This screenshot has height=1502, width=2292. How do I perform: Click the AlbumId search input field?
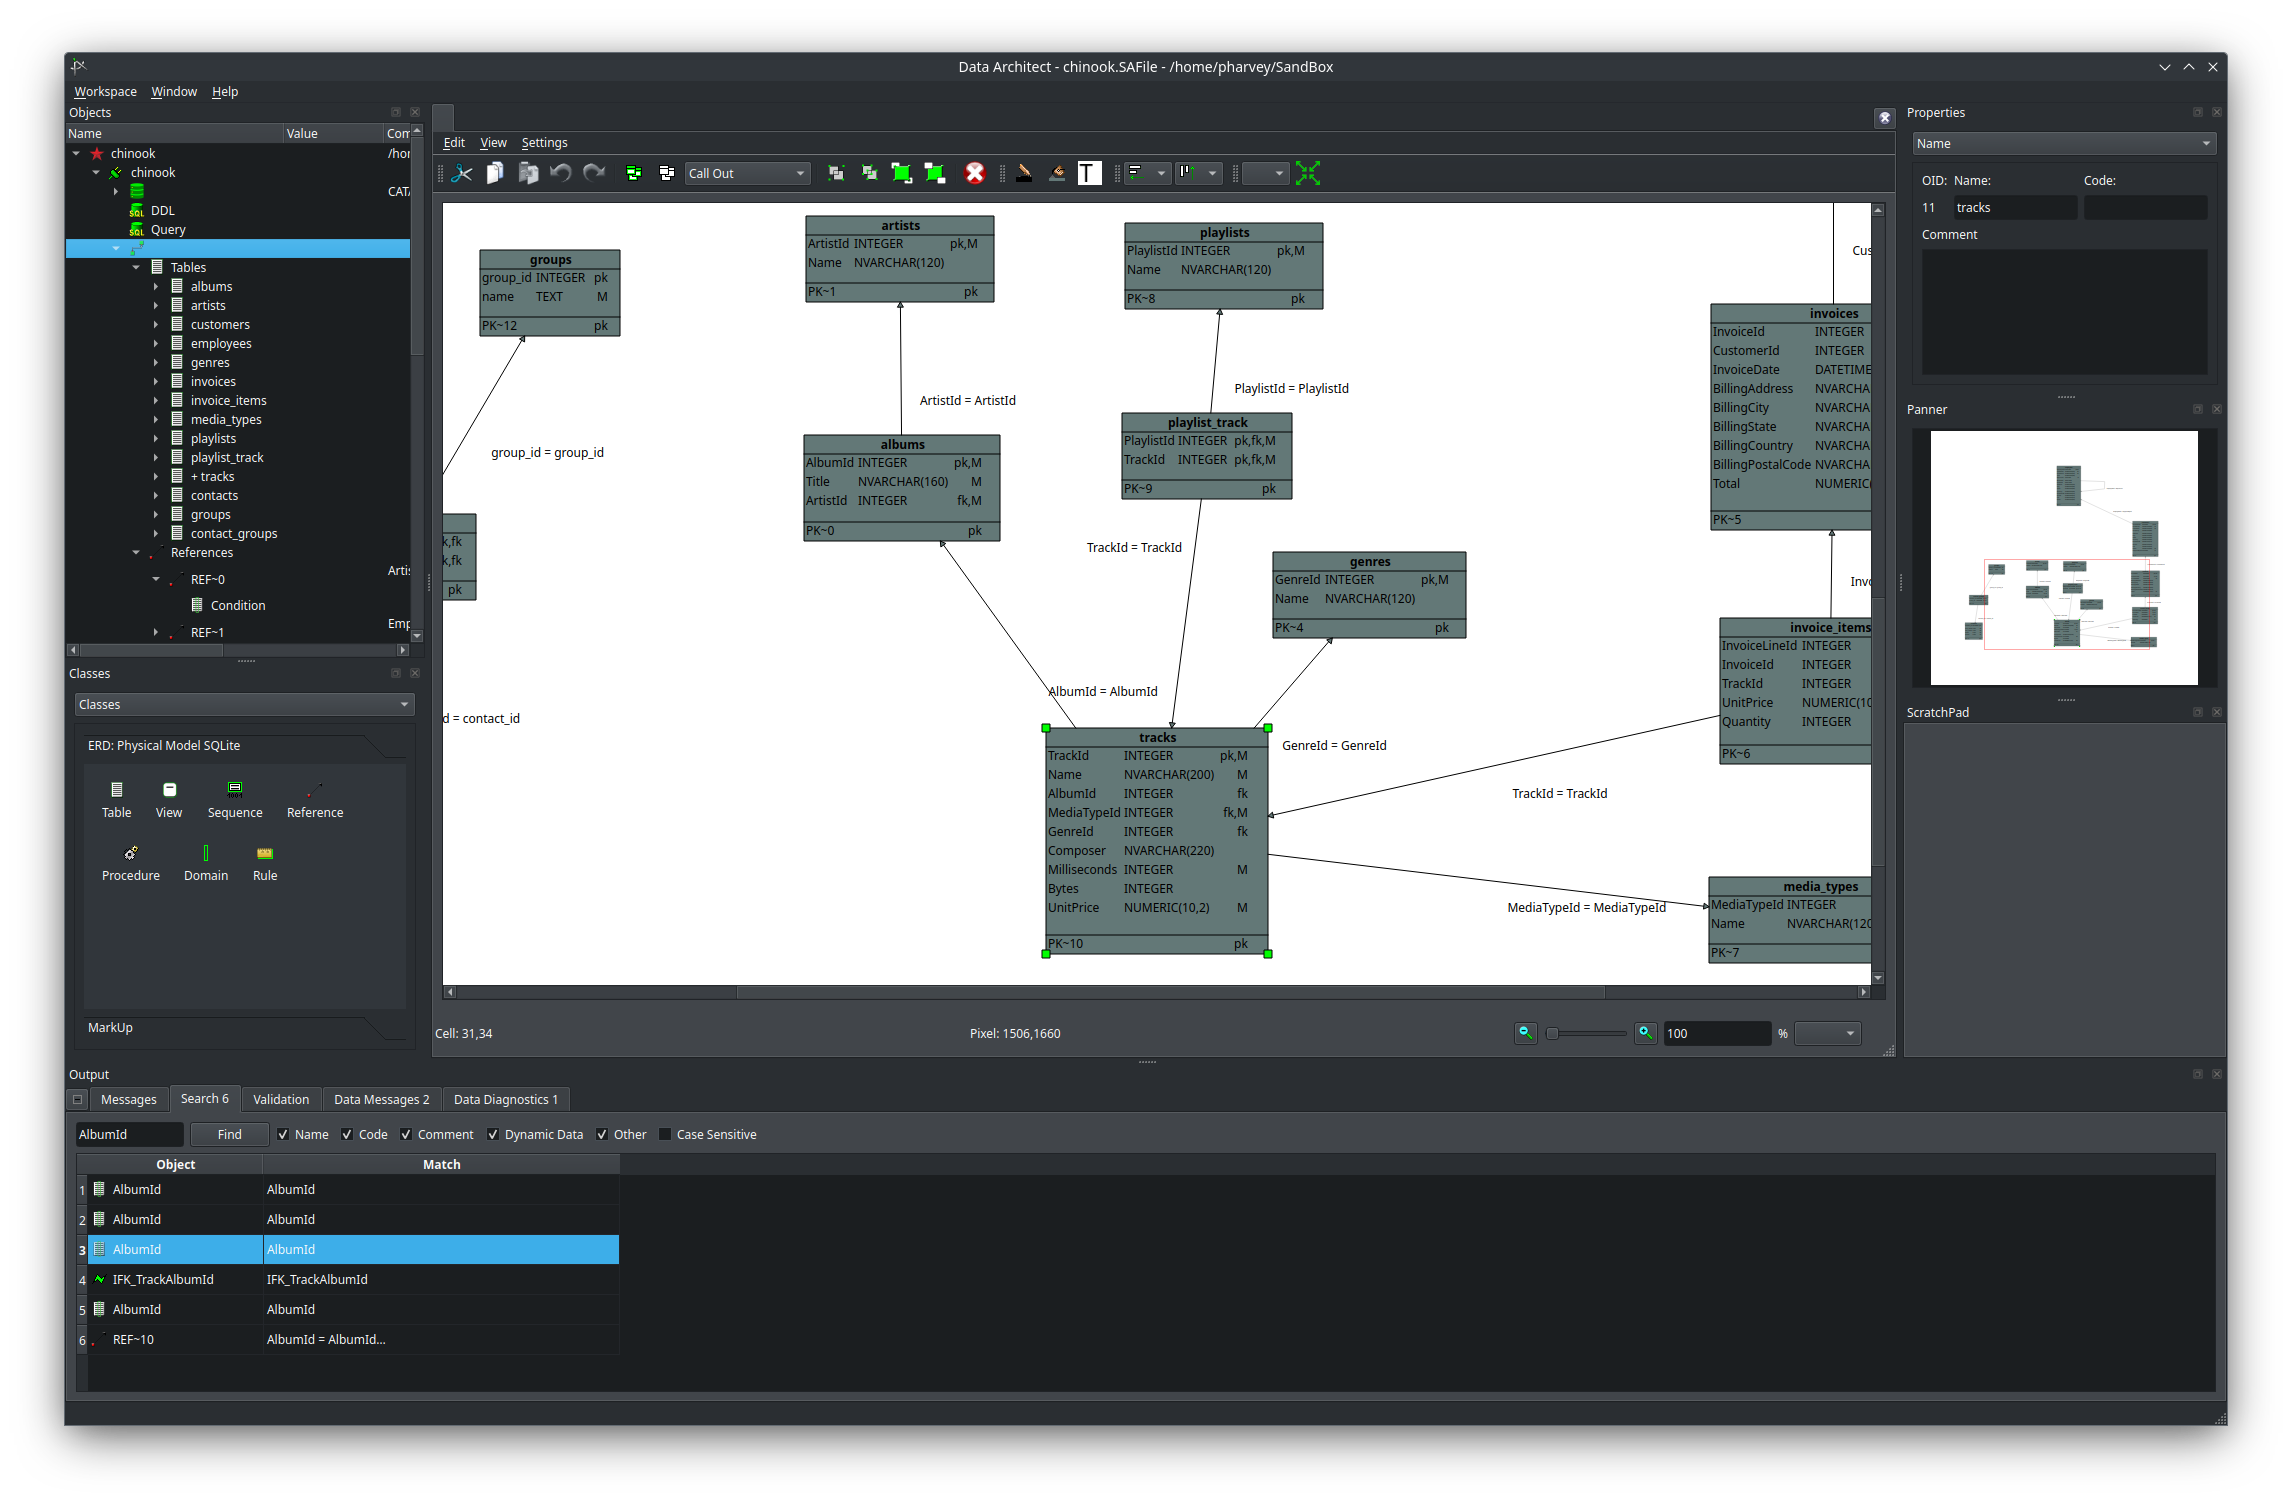point(129,1134)
